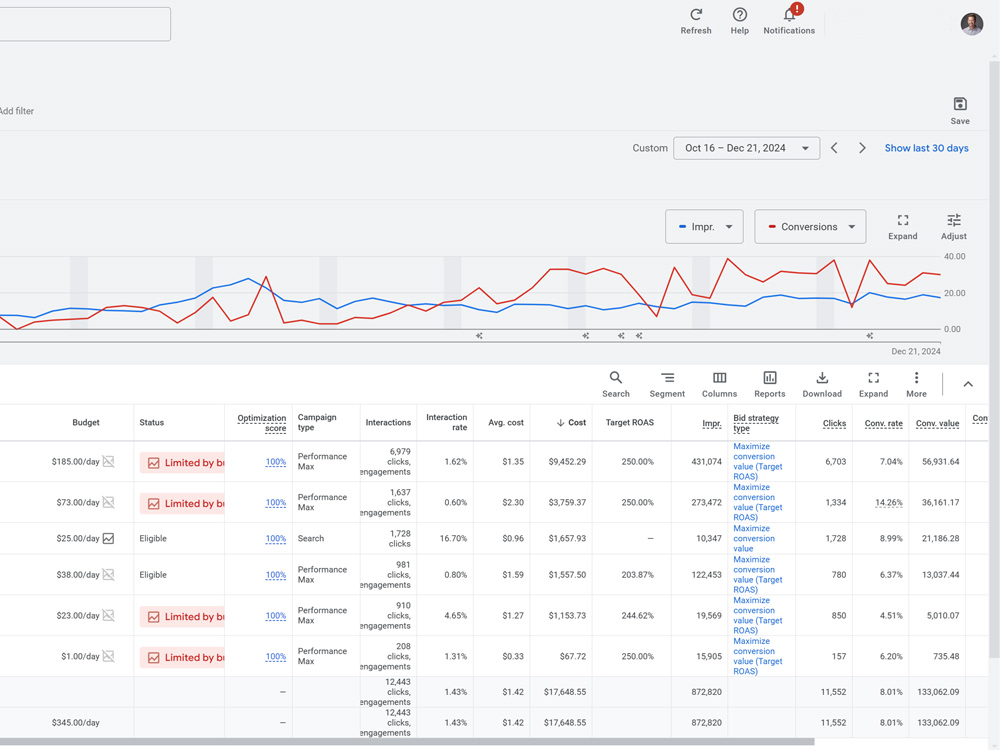Open bid strategy link in the $9,452.29 row
This screenshot has width=1000, height=750.
click(x=757, y=461)
